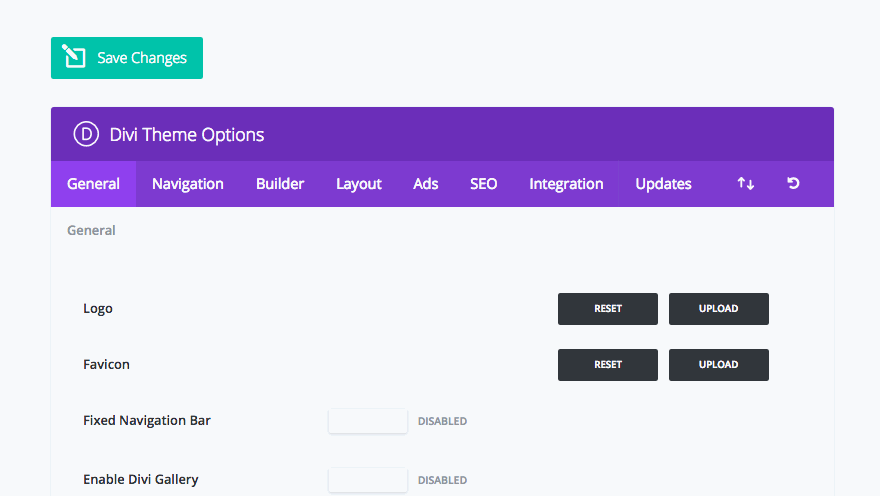Screen dimensions: 880x496
Task: Open the Builder tab
Action: [x=280, y=184]
